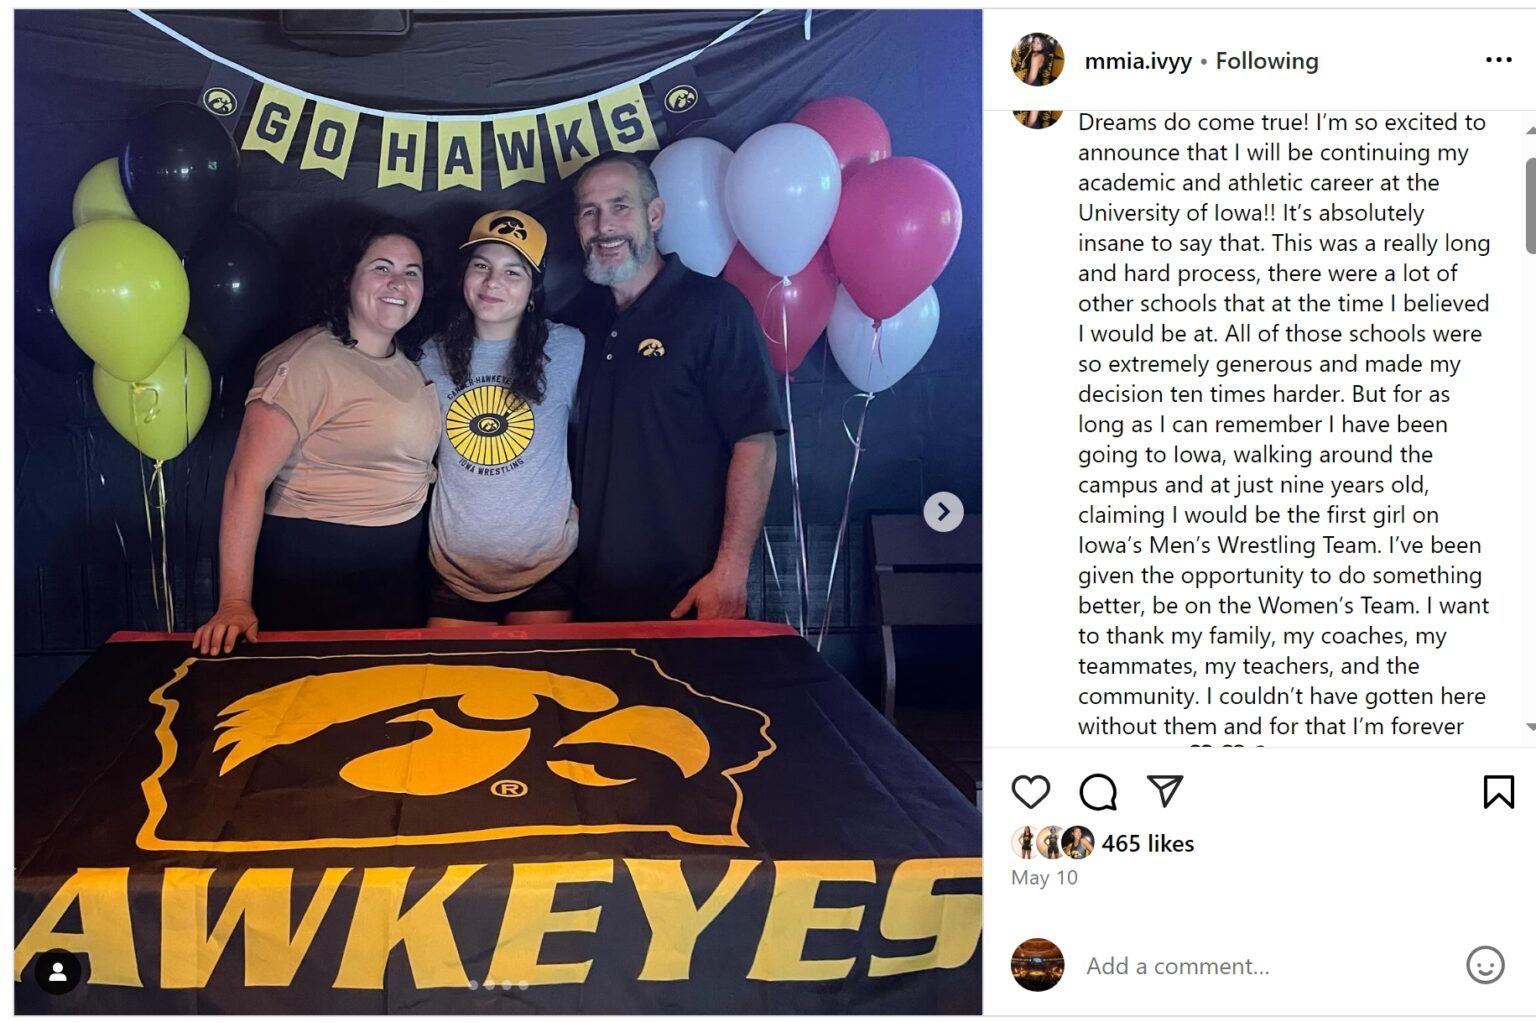Click the caption scroll down arrow
Screen dimensions: 1536x1022
[x=1529, y=727]
